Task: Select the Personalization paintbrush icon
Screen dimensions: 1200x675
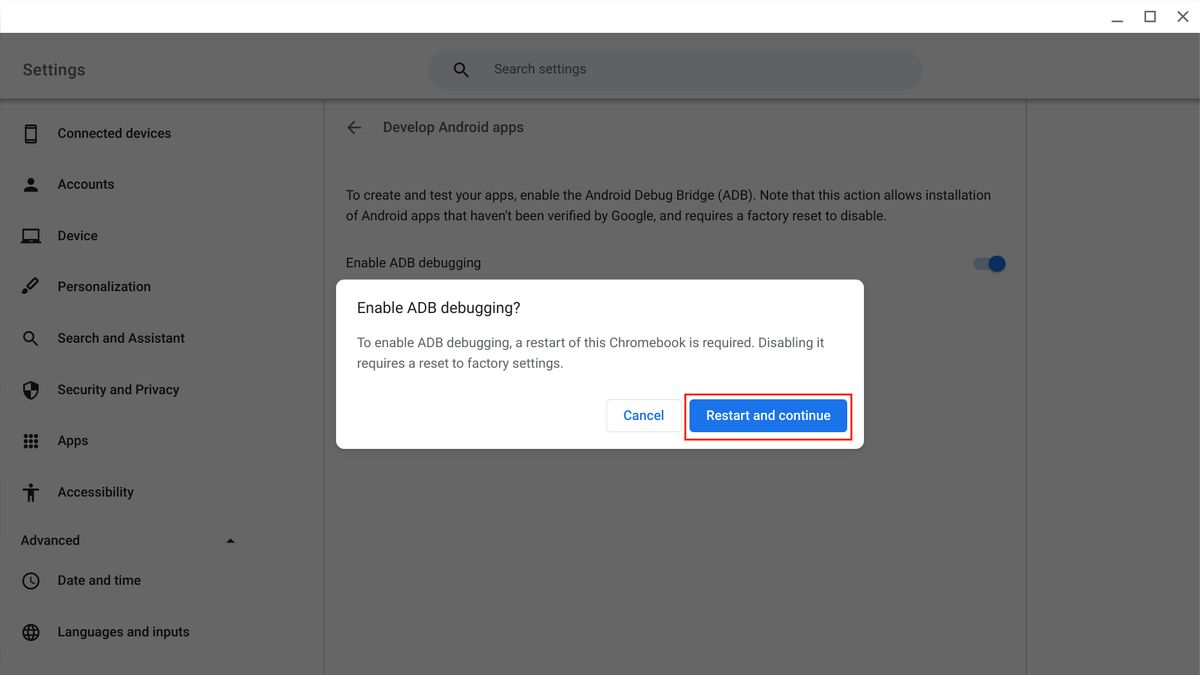Action: tap(30, 286)
